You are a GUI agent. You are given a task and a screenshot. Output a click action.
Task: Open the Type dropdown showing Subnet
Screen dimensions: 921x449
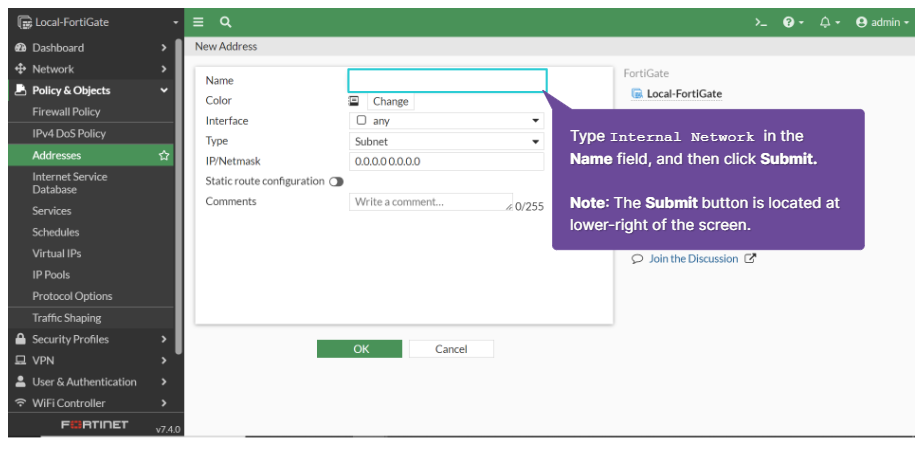pos(446,141)
